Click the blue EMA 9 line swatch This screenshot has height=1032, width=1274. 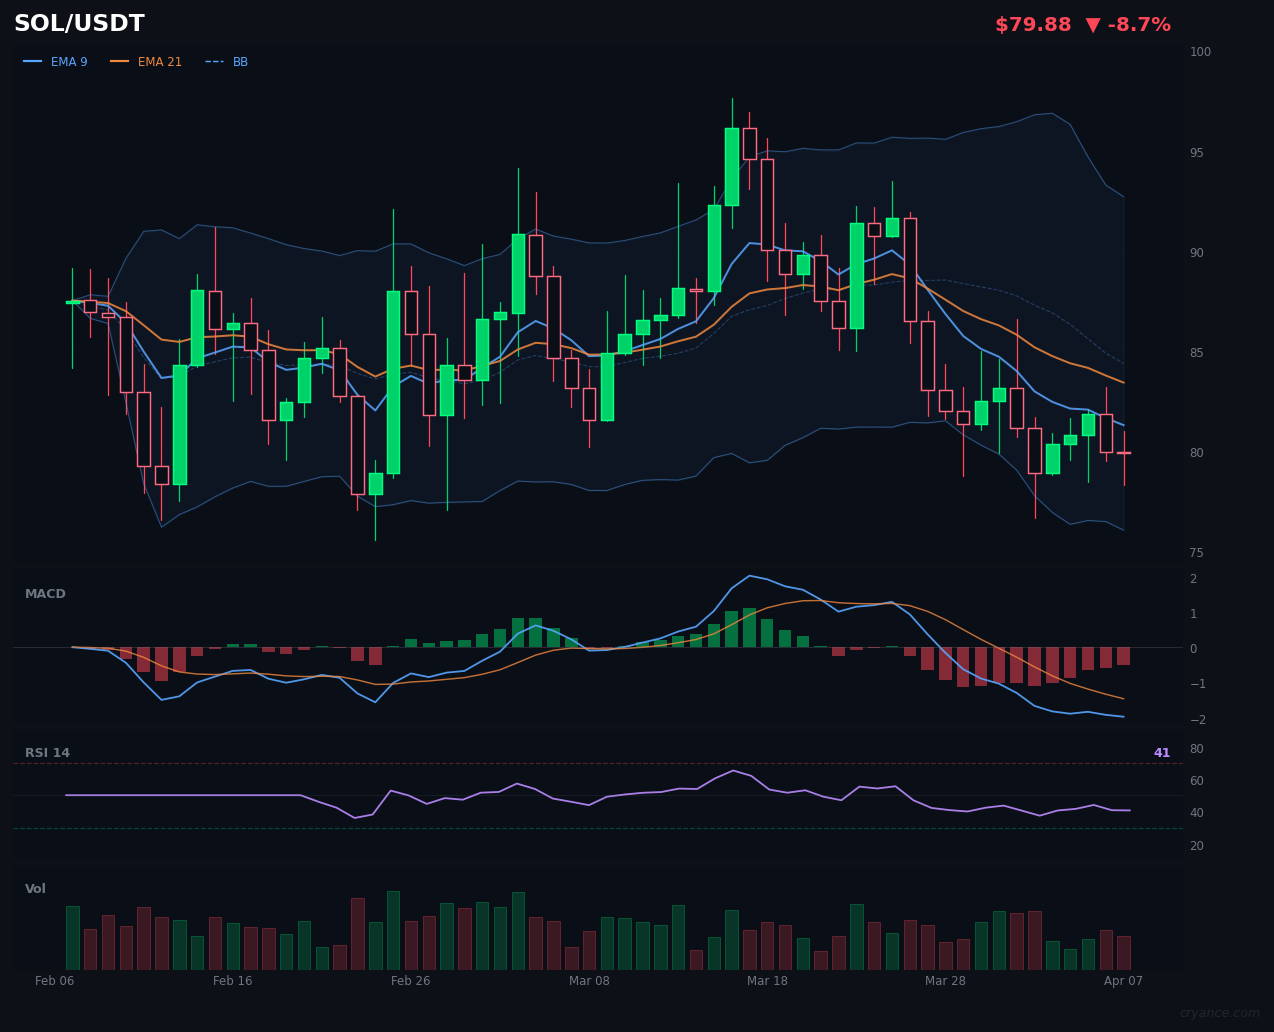pyautogui.click(x=32, y=61)
